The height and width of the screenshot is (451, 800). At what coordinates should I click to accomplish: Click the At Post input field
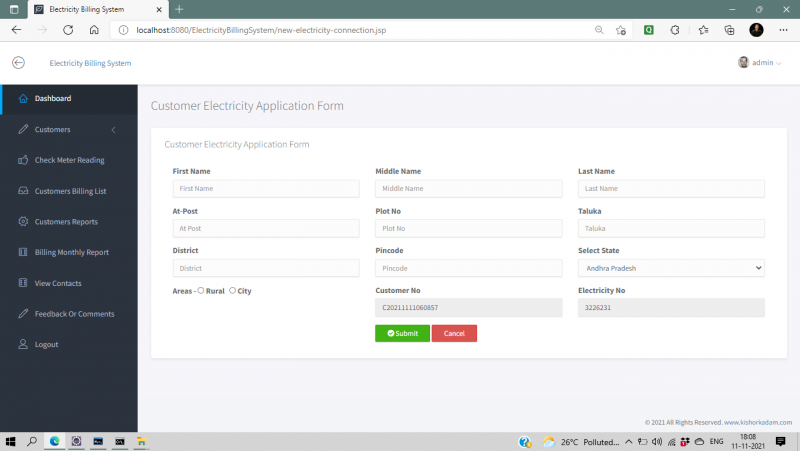click(x=266, y=228)
